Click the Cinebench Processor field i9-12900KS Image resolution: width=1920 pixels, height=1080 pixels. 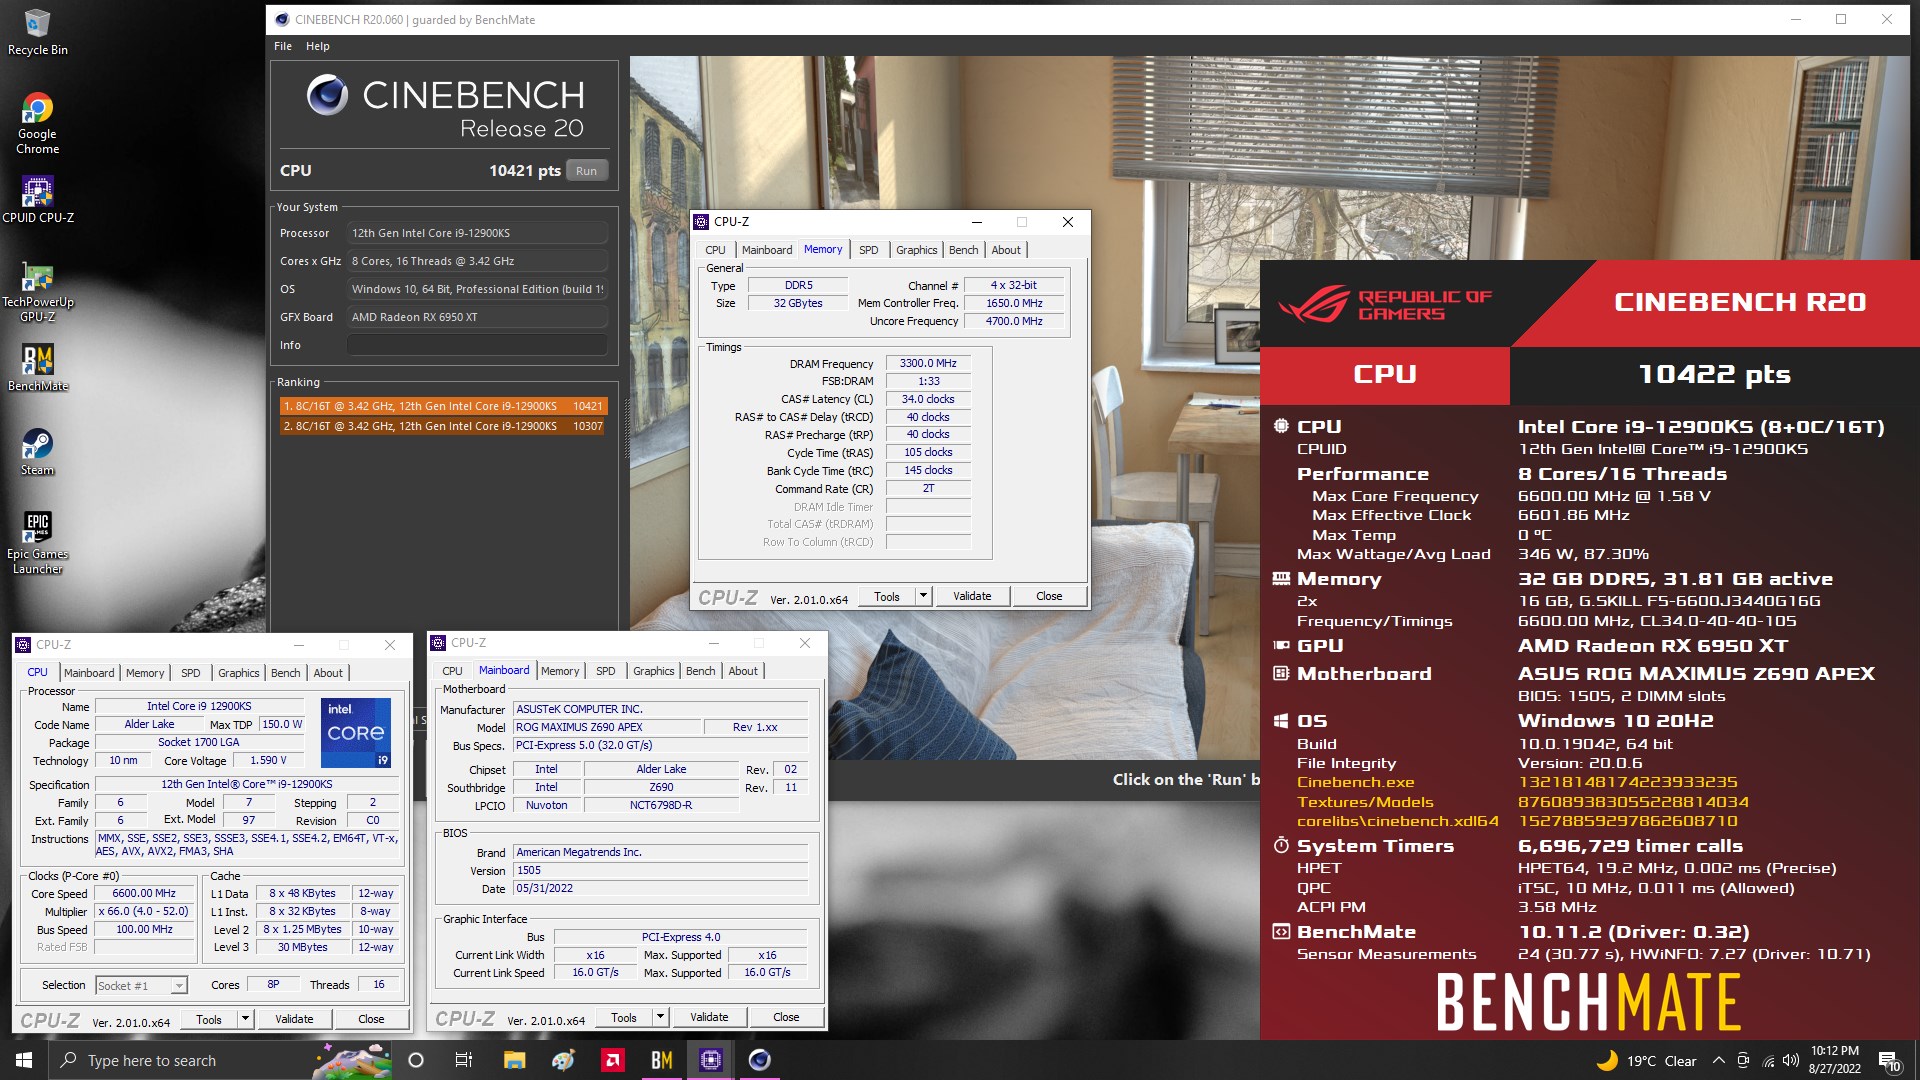477,233
